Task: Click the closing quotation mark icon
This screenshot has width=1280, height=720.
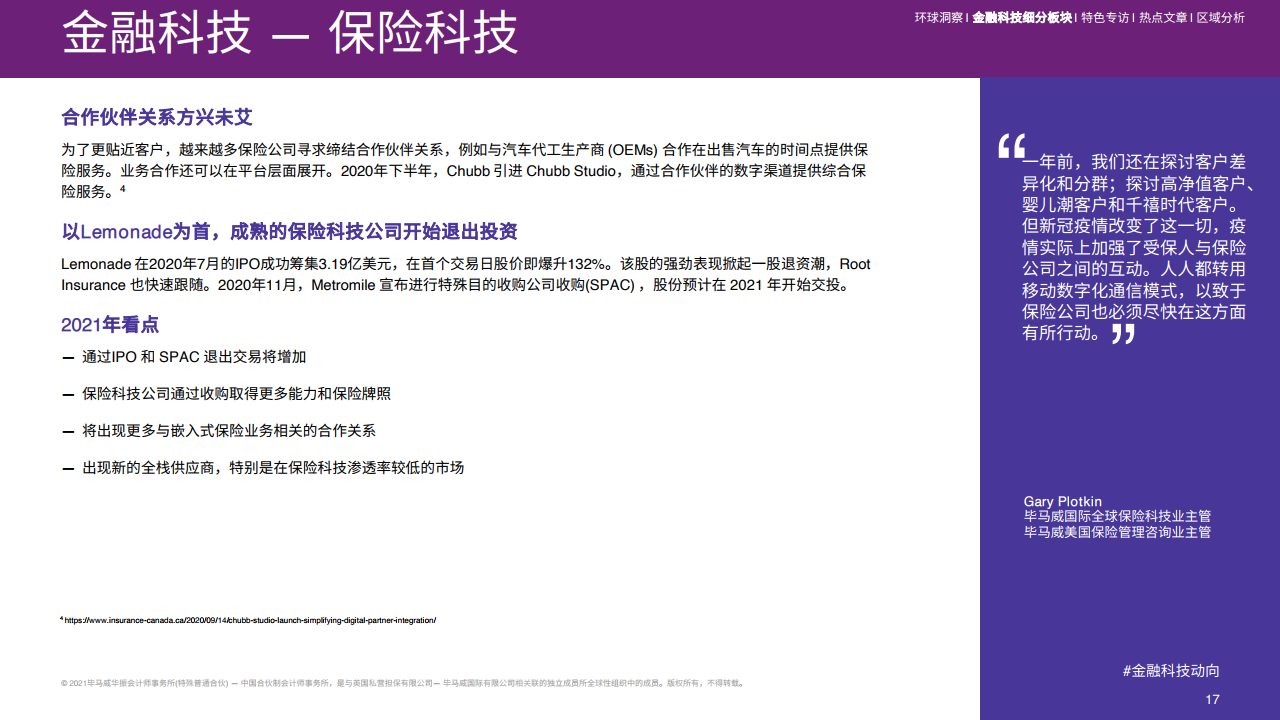Action: tap(1123, 333)
